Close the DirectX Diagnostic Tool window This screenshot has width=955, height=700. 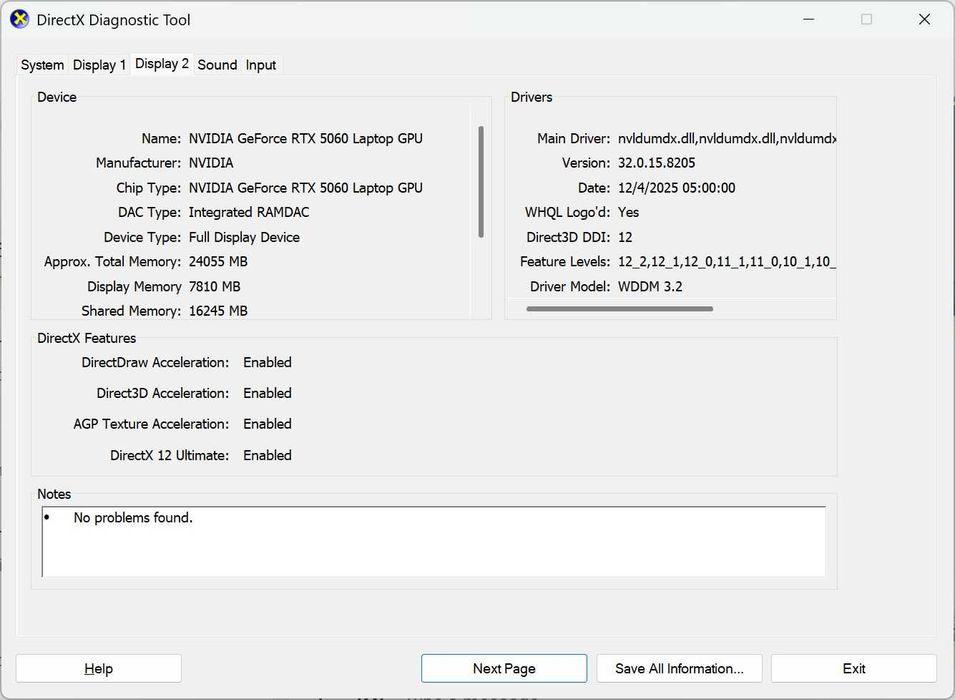924,19
